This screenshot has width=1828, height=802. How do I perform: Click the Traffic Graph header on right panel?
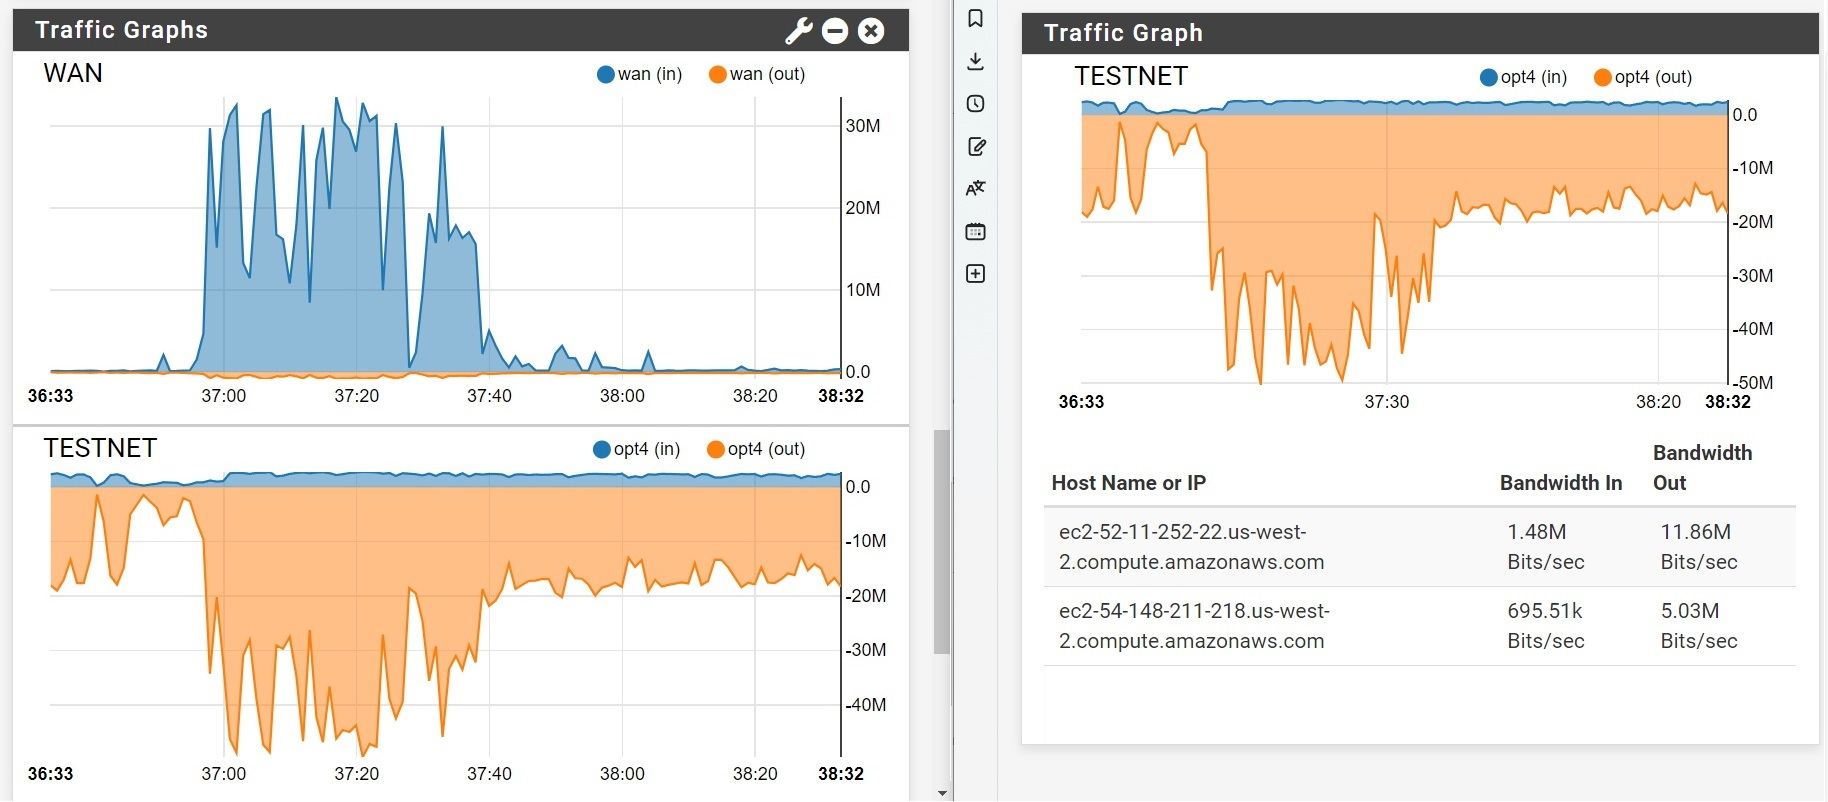pyautogui.click(x=1123, y=33)
